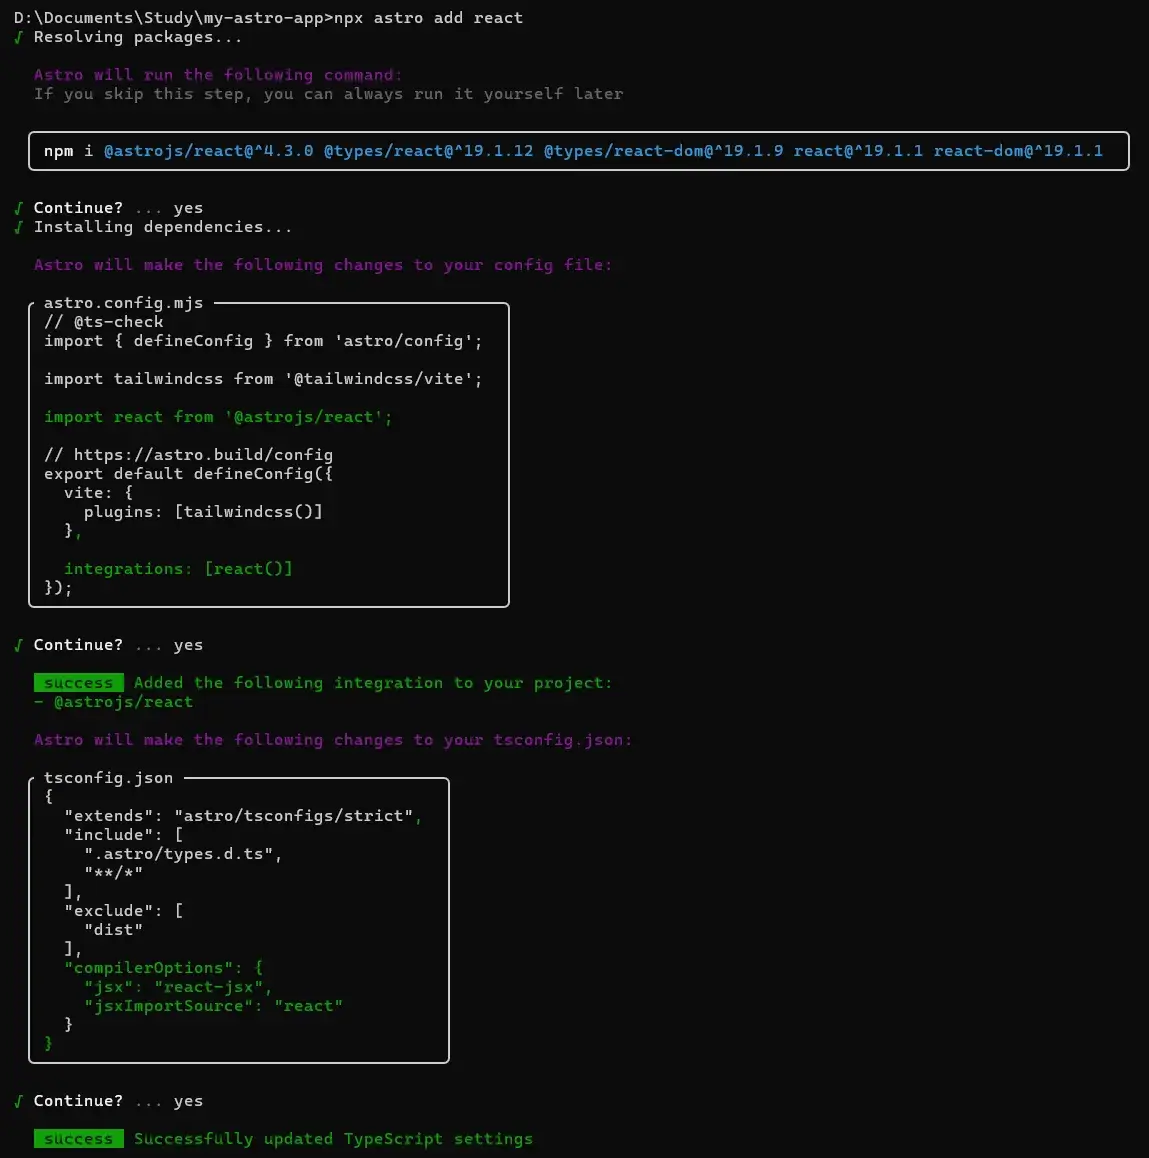Click the green 'integrations: [react()]' line
The height and width of the screenshot is (1158, 1149).
tap(178, 569)
